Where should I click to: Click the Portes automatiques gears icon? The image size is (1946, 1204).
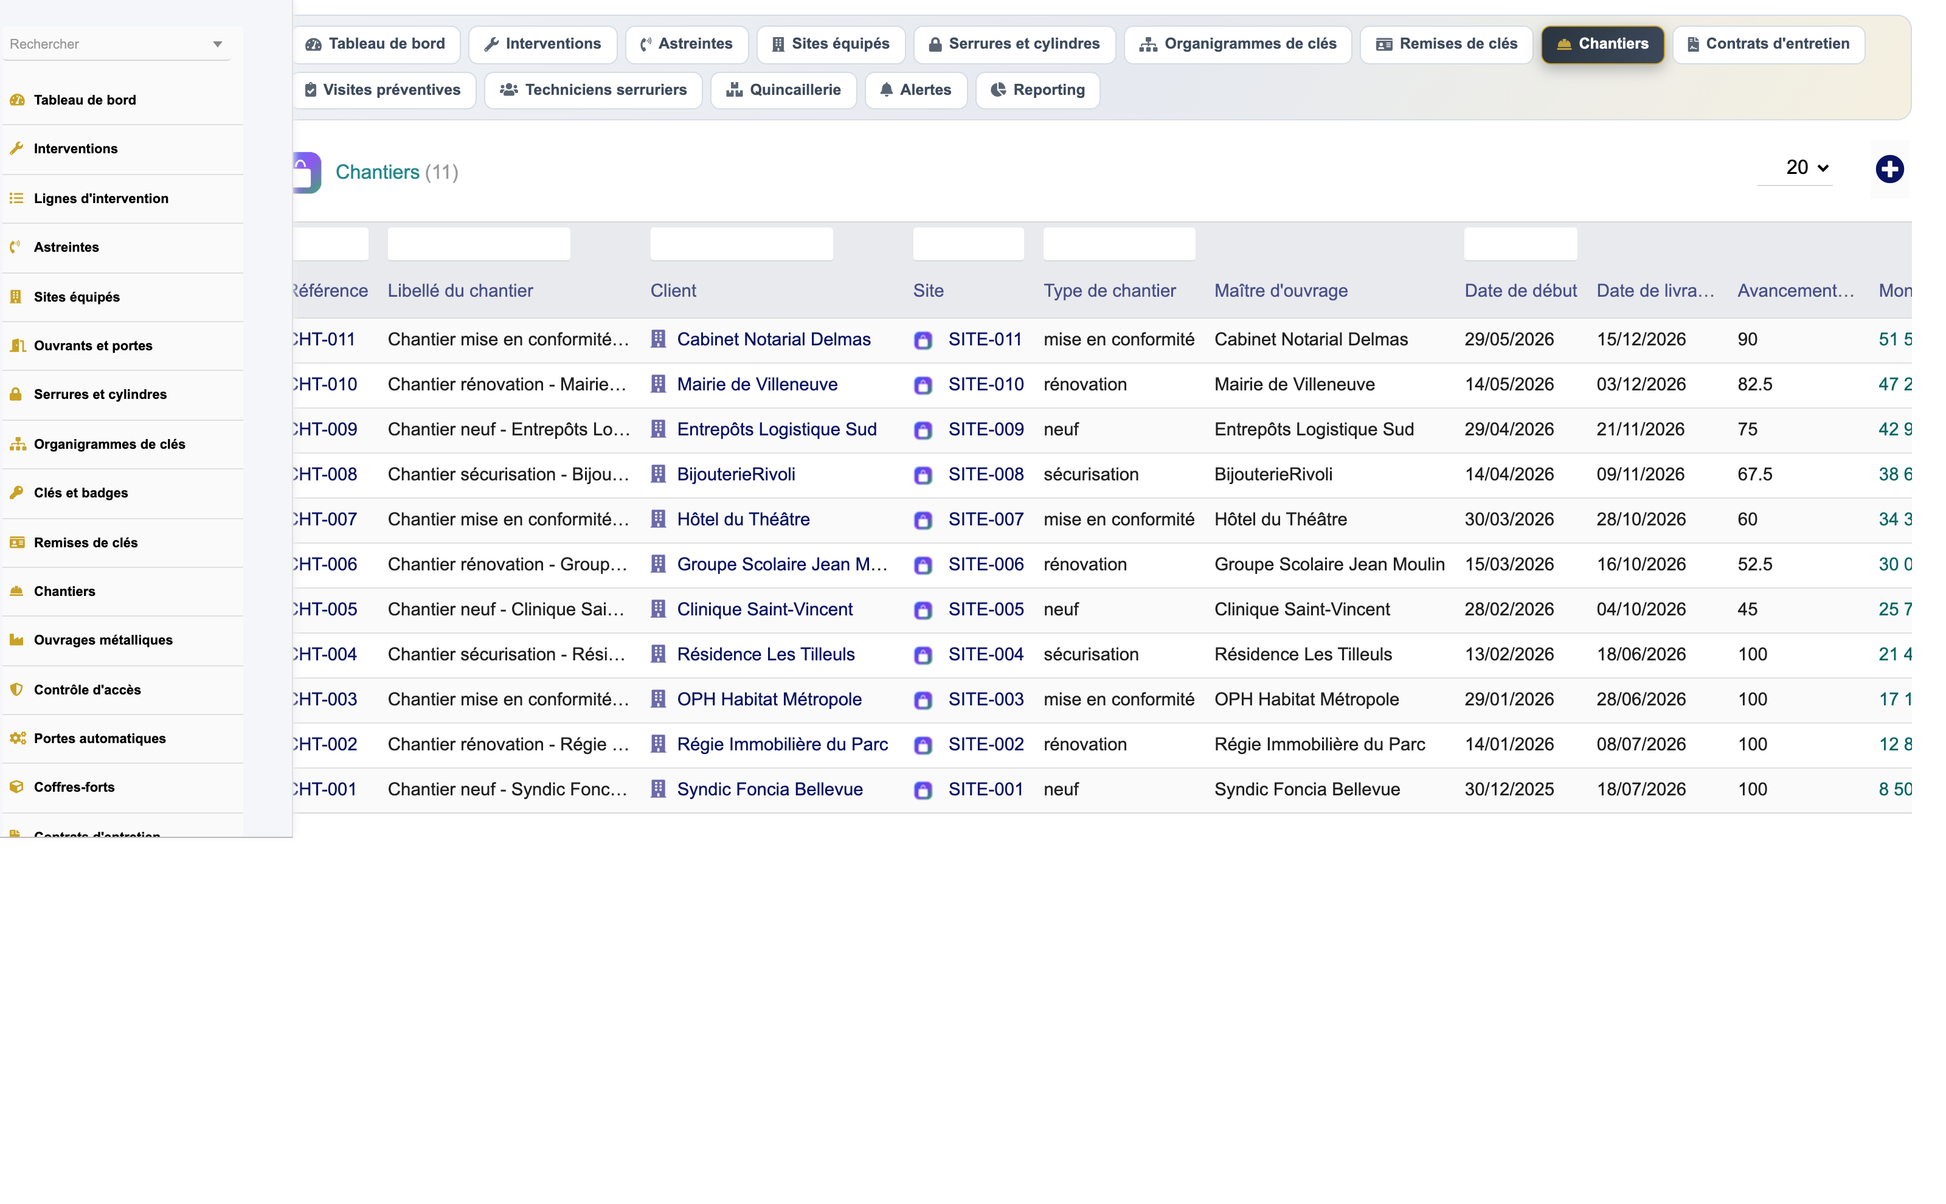click(x=17, y=739)
